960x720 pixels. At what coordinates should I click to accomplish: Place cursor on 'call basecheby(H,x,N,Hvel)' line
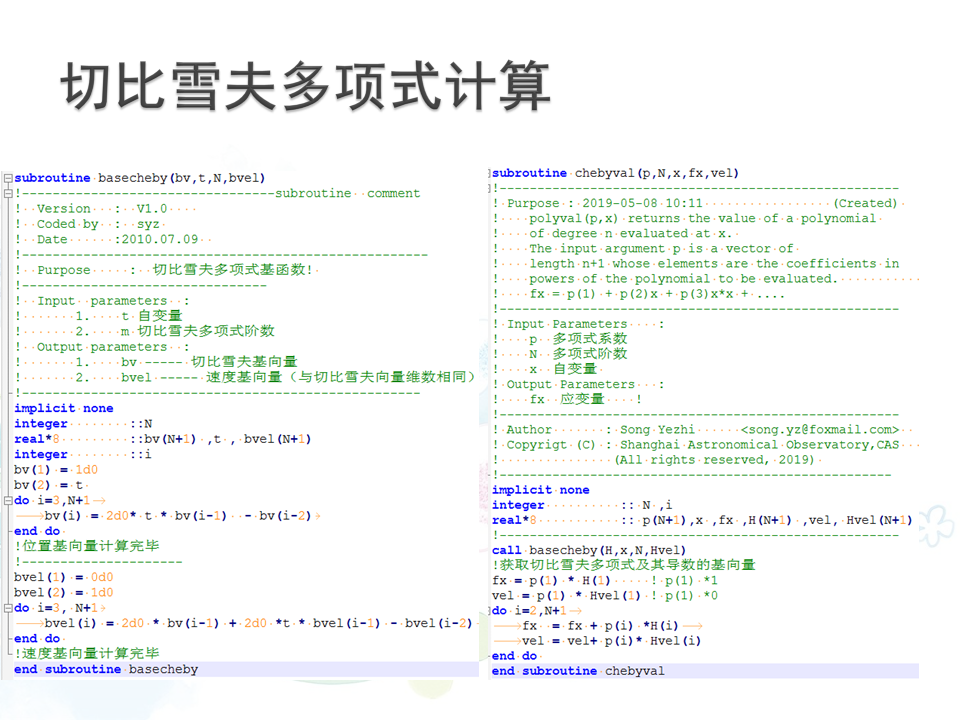pyautogui.click(x=589, y=550)
